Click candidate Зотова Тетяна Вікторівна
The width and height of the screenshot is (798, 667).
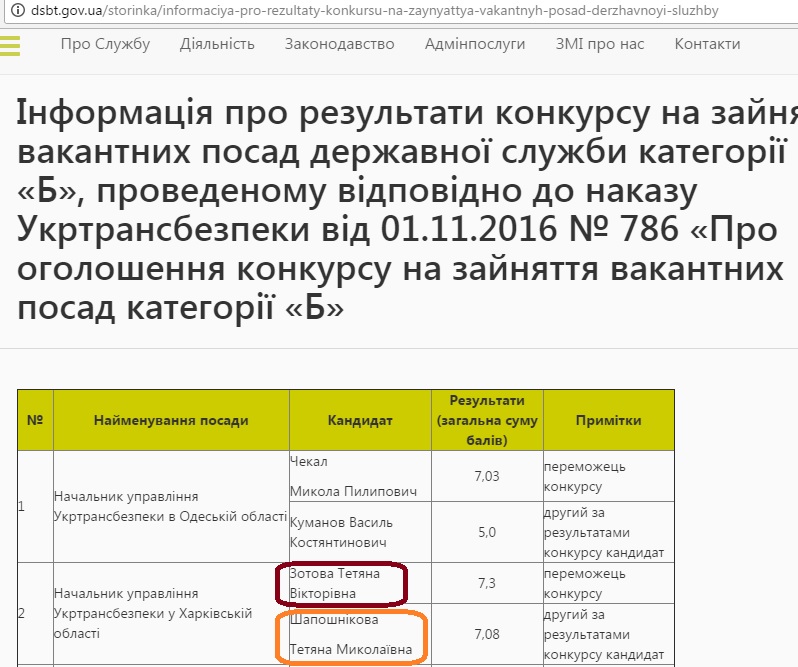click(360, 583)
